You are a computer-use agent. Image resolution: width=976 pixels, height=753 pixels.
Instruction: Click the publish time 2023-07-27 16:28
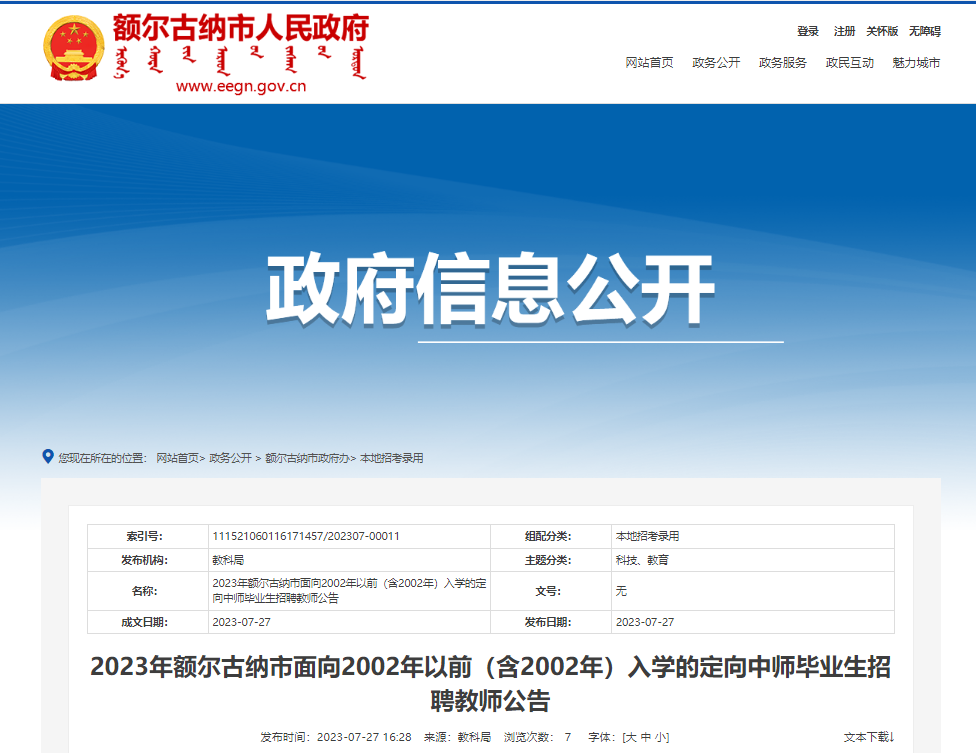[364, 737]
